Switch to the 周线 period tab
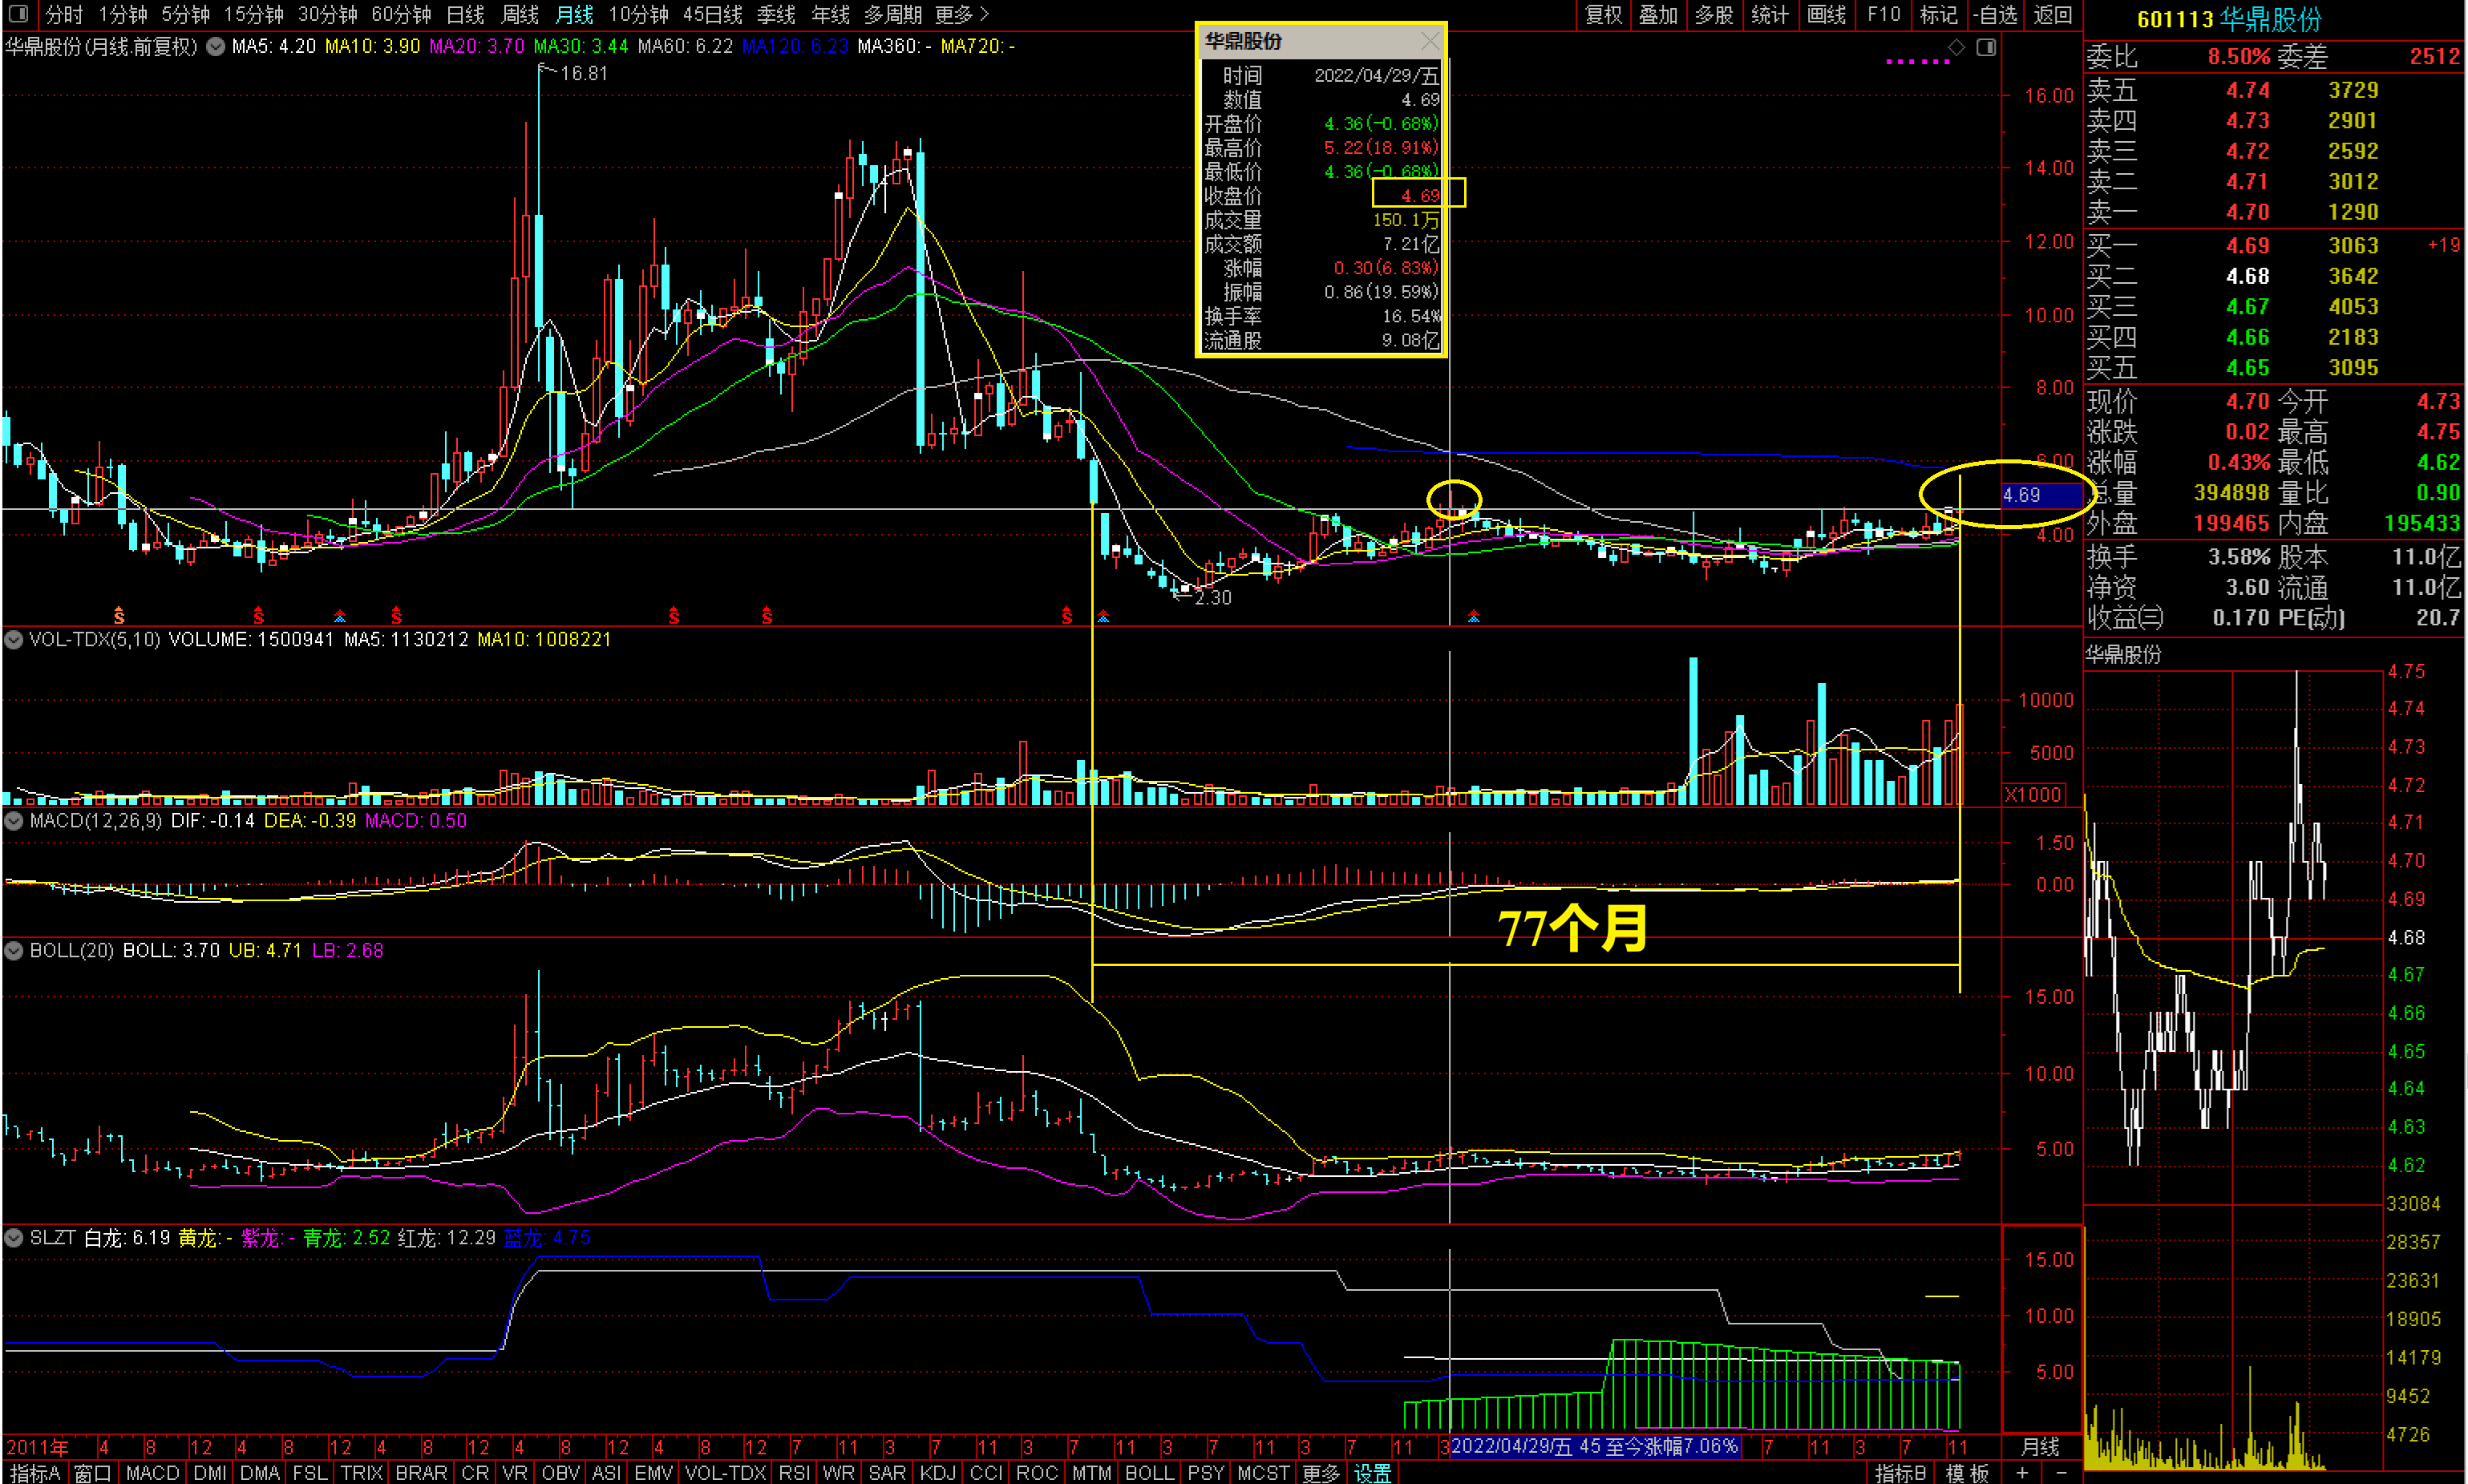The width and height of the screenshot is (2468, 1484). coord(519,14)
